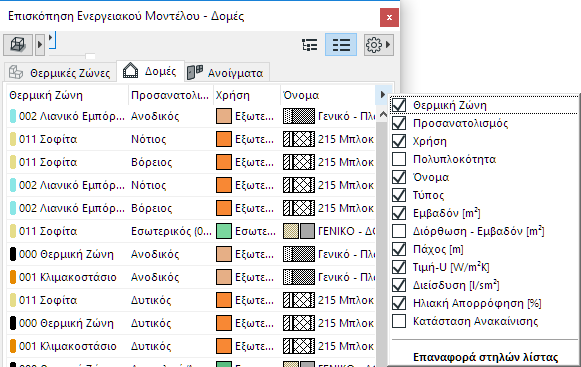Uncheck Όνομα column checkbox
Screen dimensions: 581x367
[x=399, y=177]
